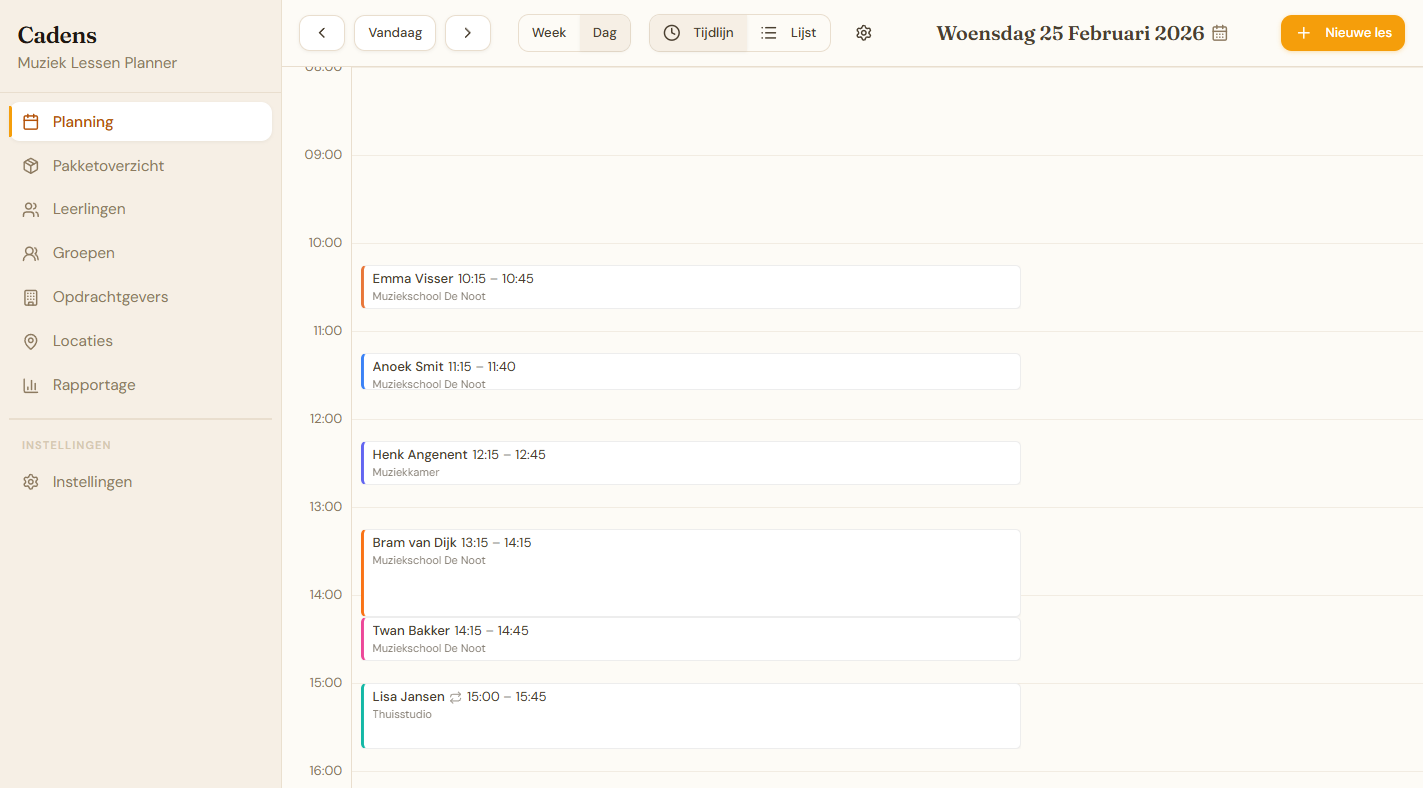Go to next day with right chevron
The width and height of the screenshot is (1423, 788).
point(467,33)
